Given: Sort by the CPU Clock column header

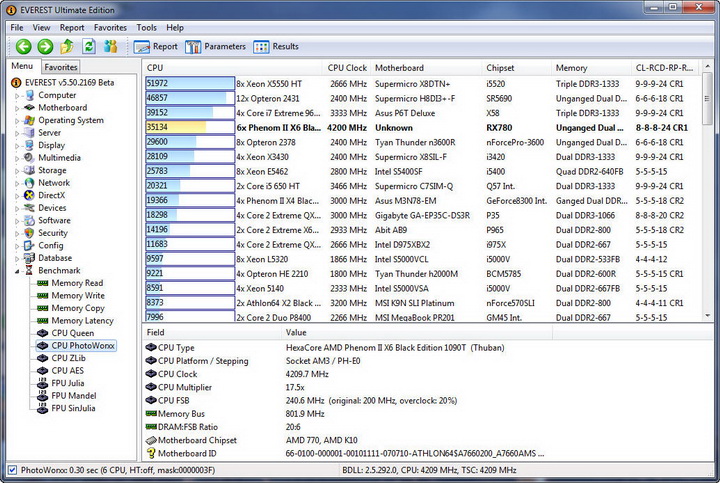Looking at the screenshot, I should coord(347,68).
